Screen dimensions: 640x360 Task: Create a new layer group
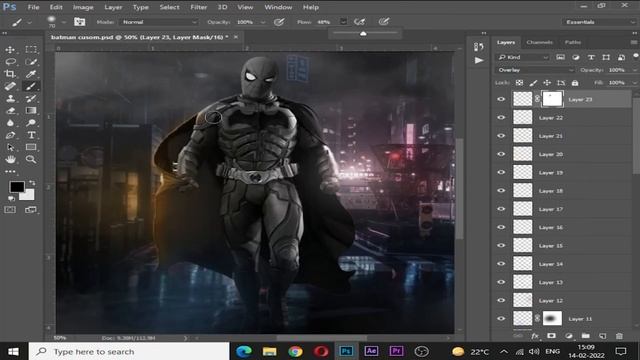click(x=586, y=336)
